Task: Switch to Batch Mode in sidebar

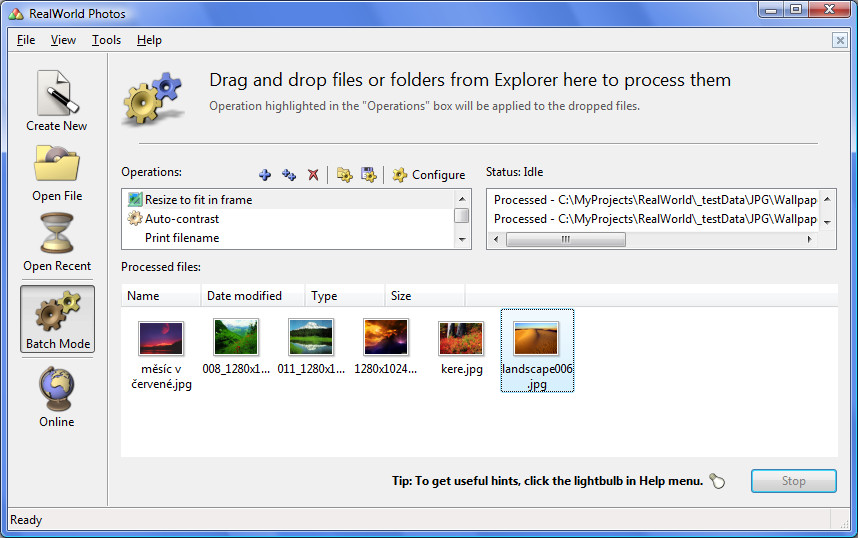Action: 57,319
